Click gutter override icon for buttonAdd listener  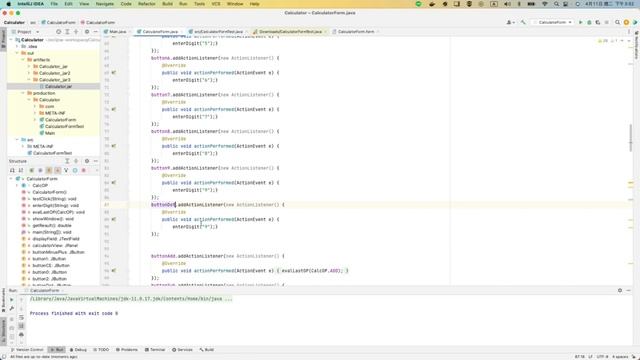(113, 271)
